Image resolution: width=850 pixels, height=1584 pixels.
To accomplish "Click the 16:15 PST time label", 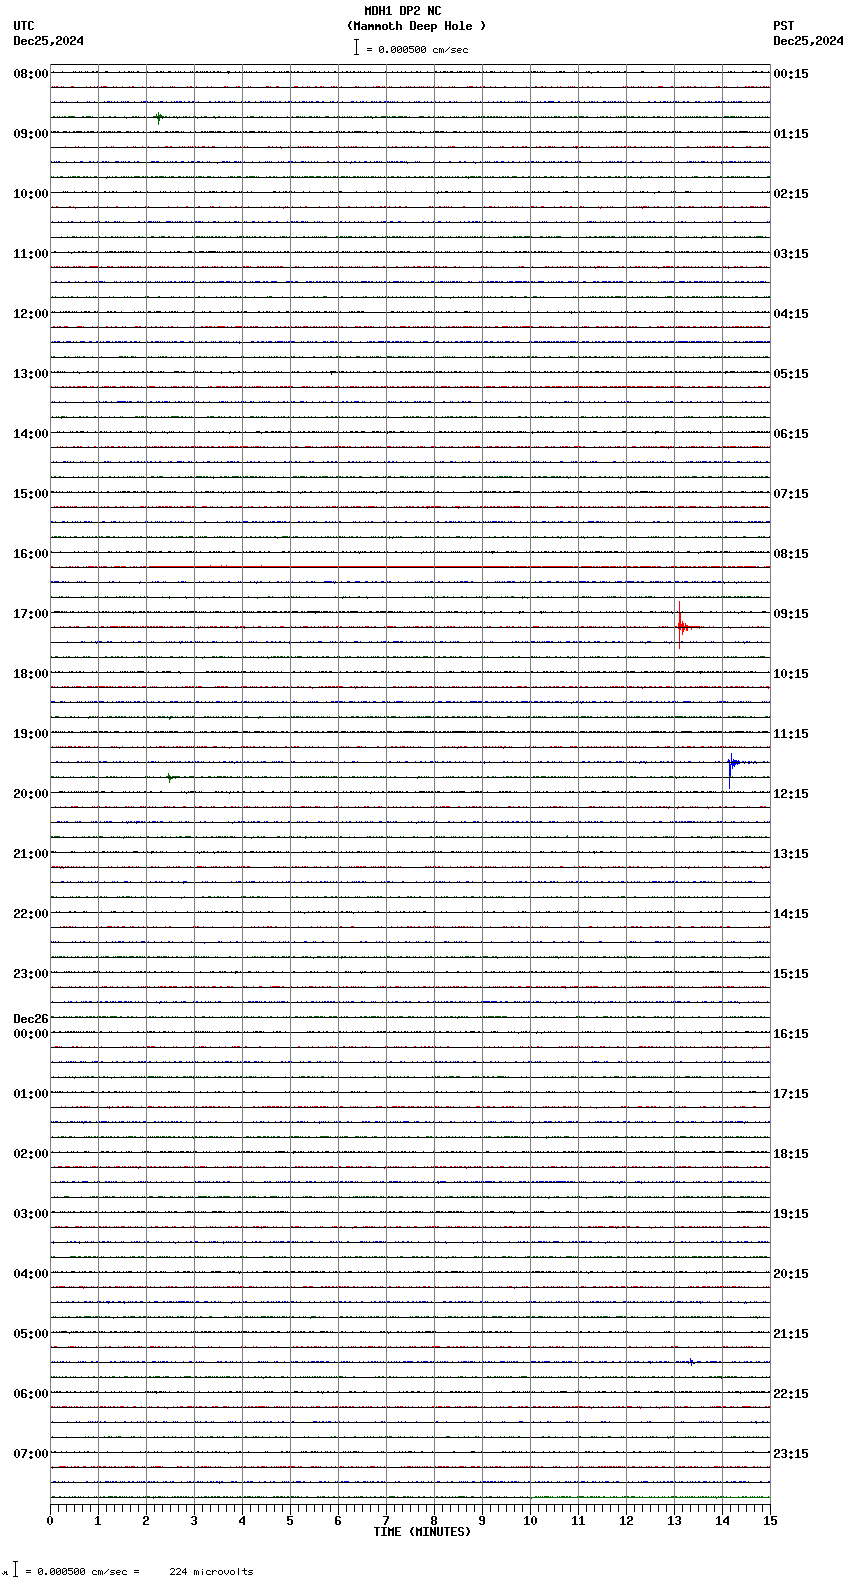I will point(791,1034).
